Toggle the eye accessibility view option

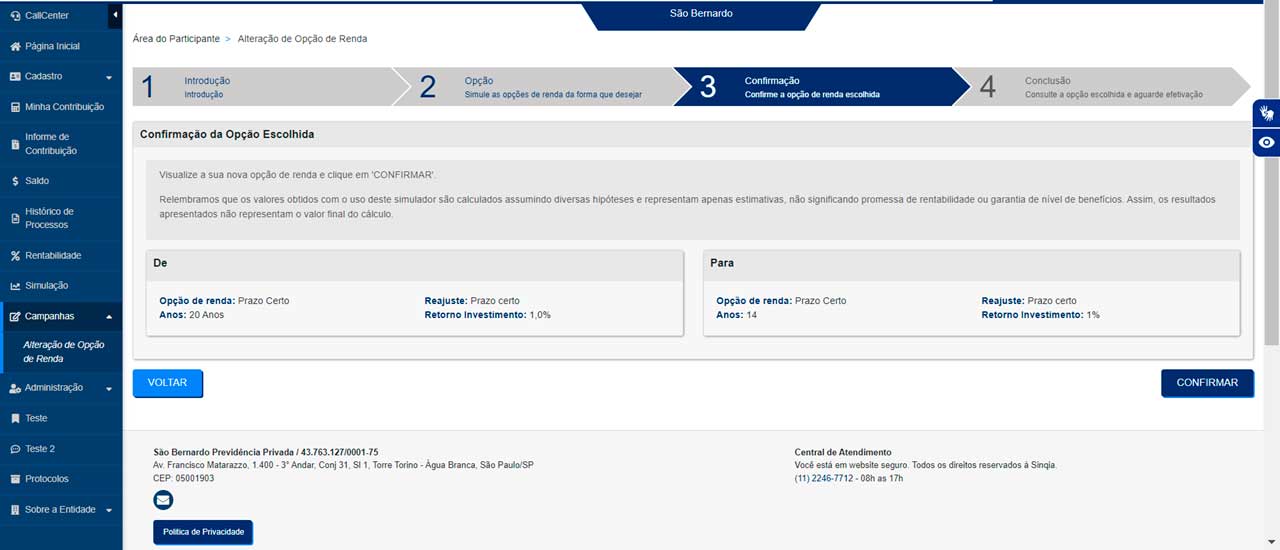click(1267, 143)
